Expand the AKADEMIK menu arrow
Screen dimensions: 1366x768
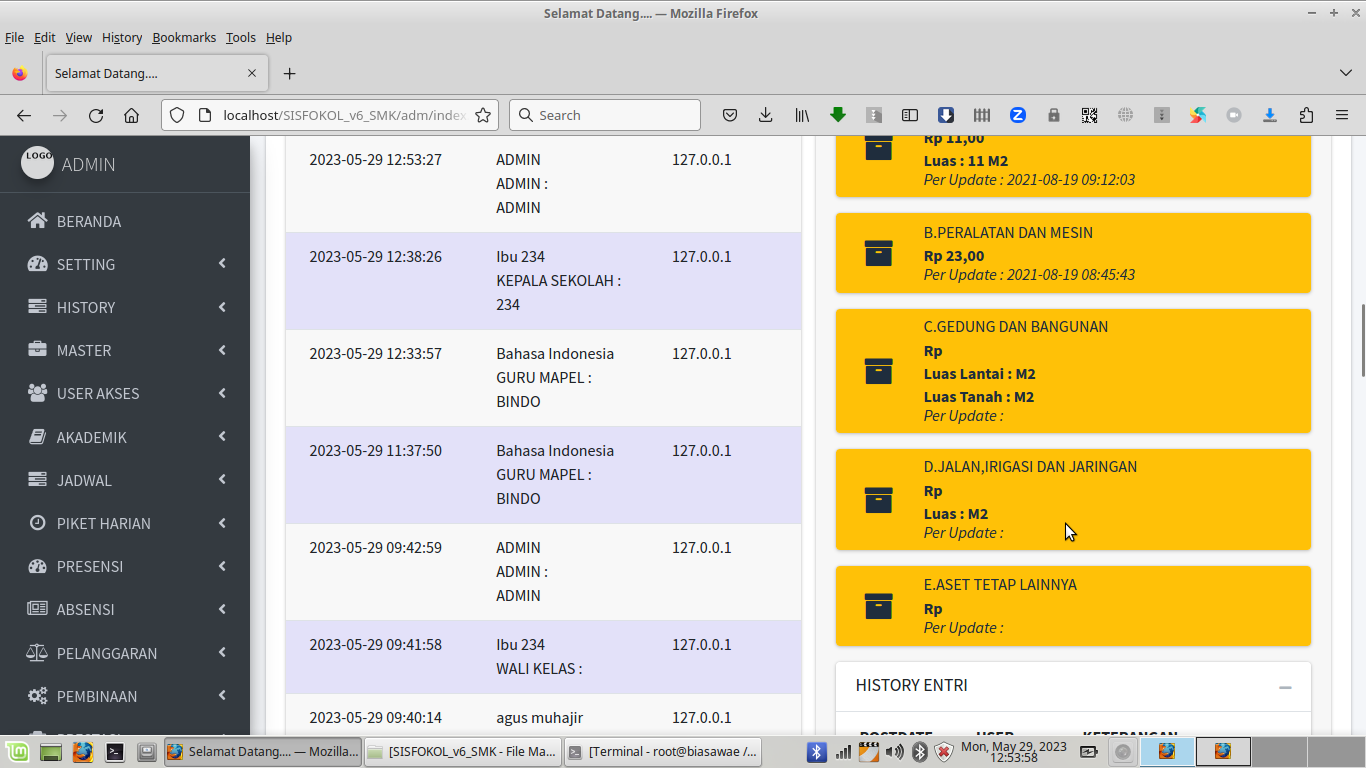click(x=222, y=437)
